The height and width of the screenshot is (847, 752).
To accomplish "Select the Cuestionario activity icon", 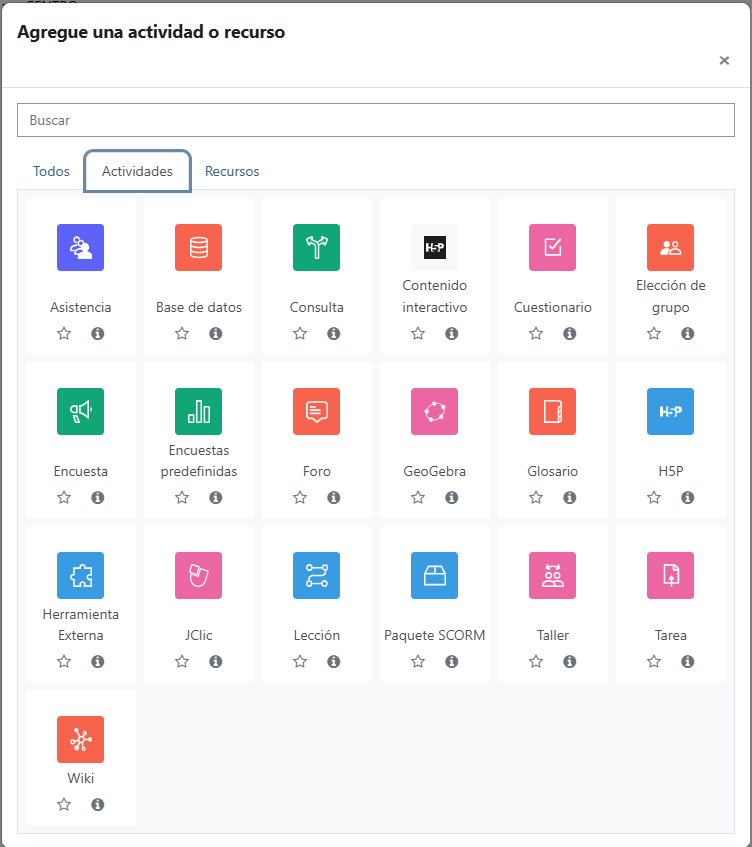I will tap(553, 247).
